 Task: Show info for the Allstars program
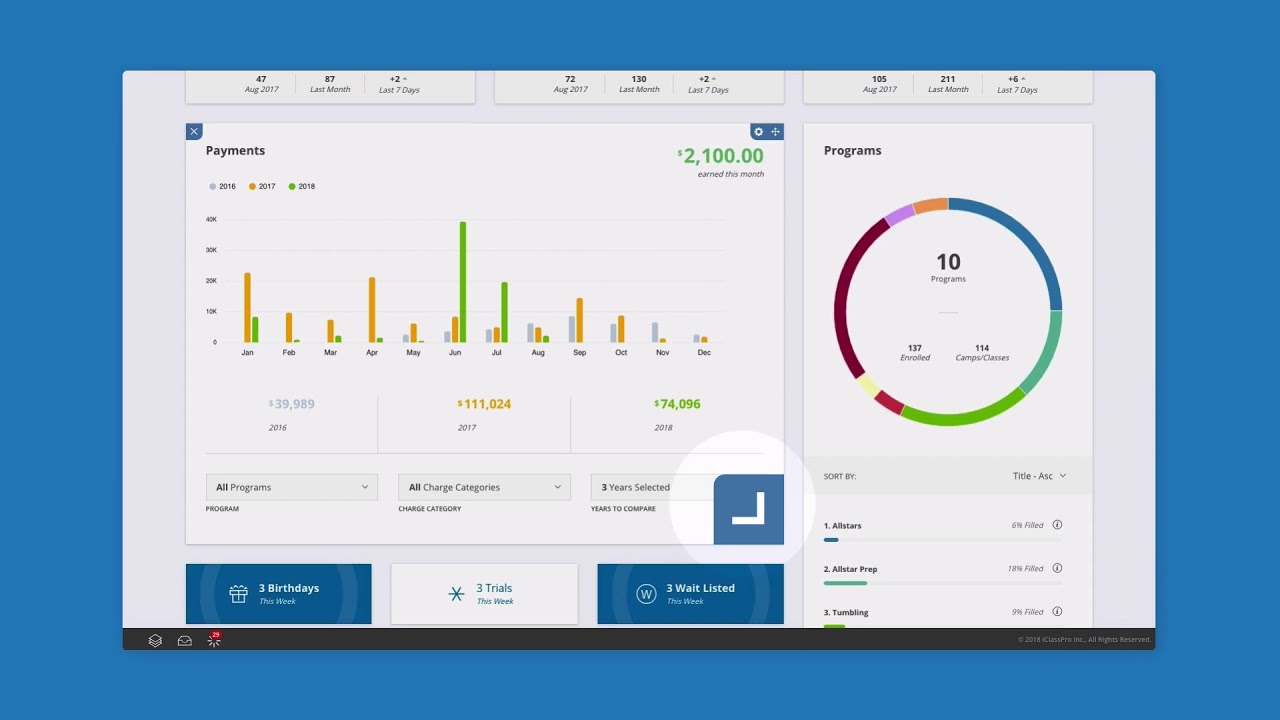[1057, 525]
